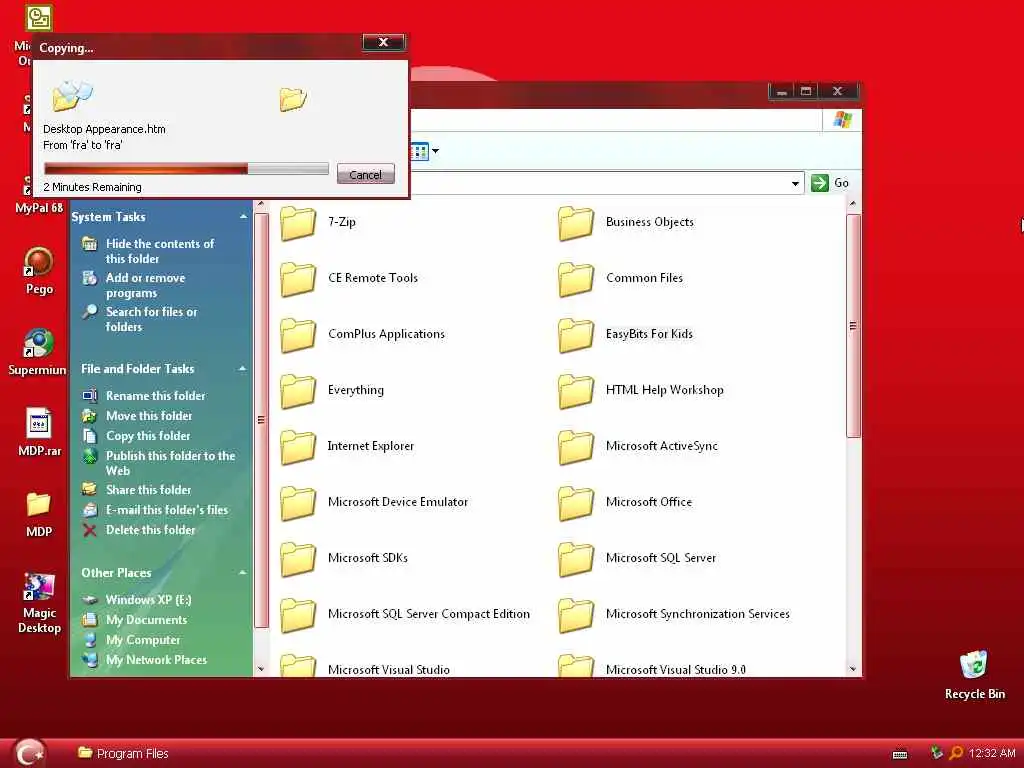Open the Microsoft Office folder icon
1024x768 pixels.
point(576,503)
